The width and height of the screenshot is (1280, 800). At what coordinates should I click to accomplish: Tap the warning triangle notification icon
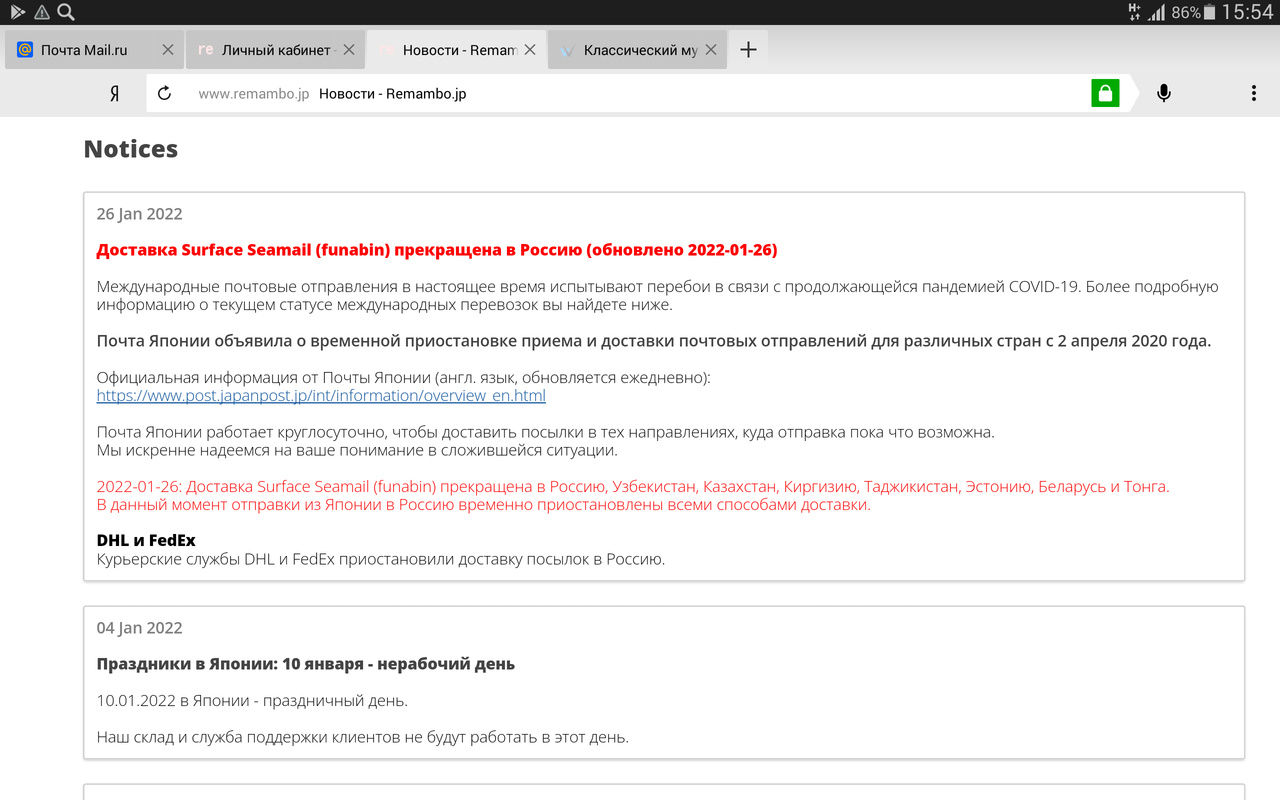coord(42,12)
